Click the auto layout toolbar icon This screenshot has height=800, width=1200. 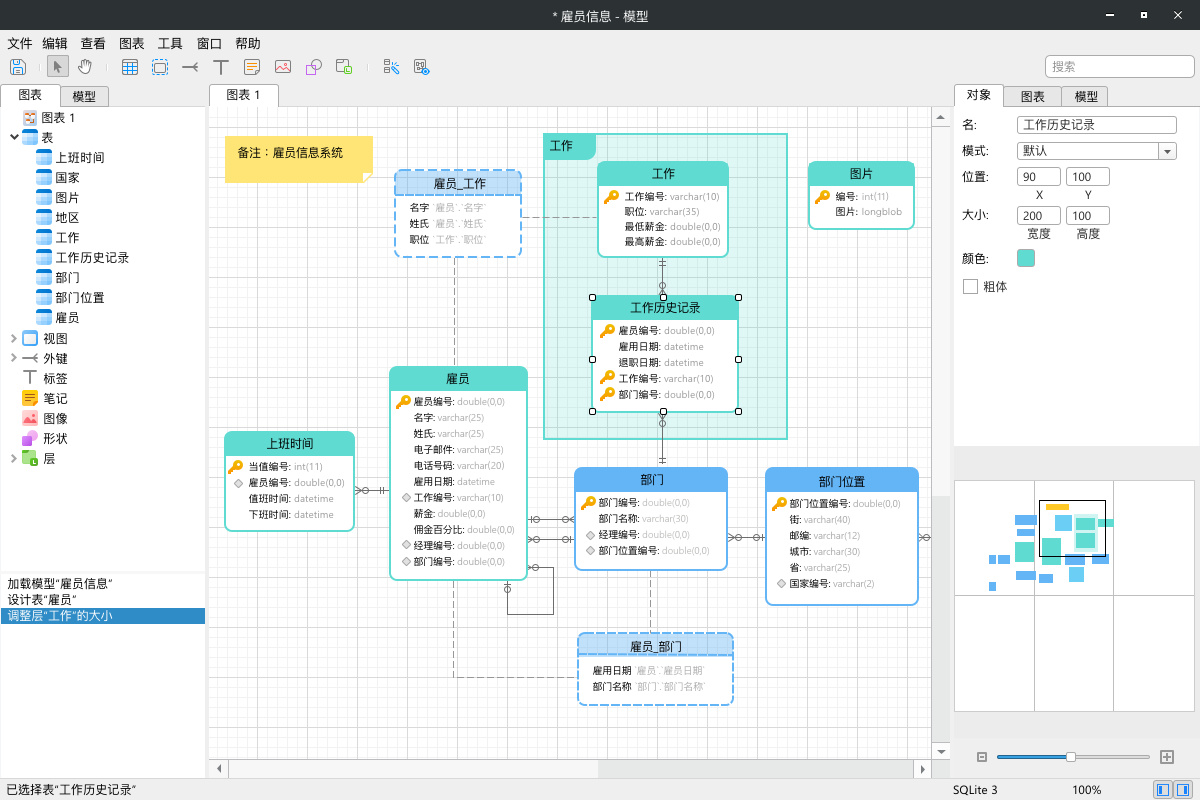(391, 67)
